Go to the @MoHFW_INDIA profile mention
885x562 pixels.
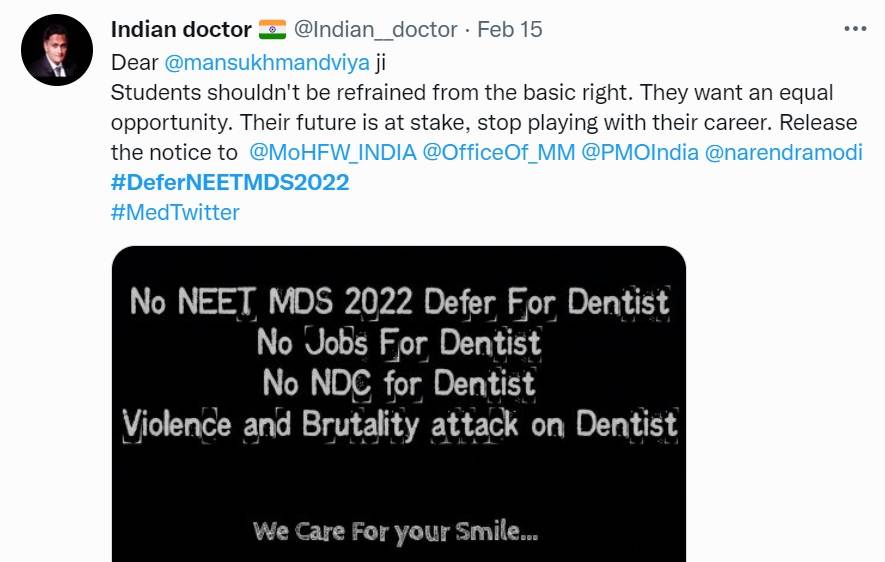332,153
